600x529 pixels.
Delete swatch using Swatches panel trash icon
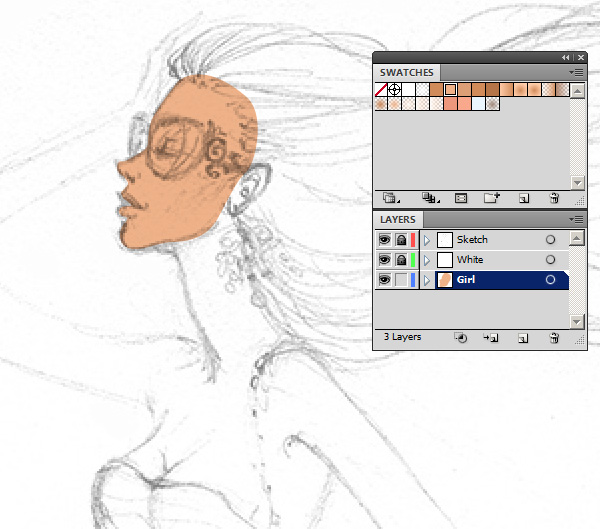(554, 198)
